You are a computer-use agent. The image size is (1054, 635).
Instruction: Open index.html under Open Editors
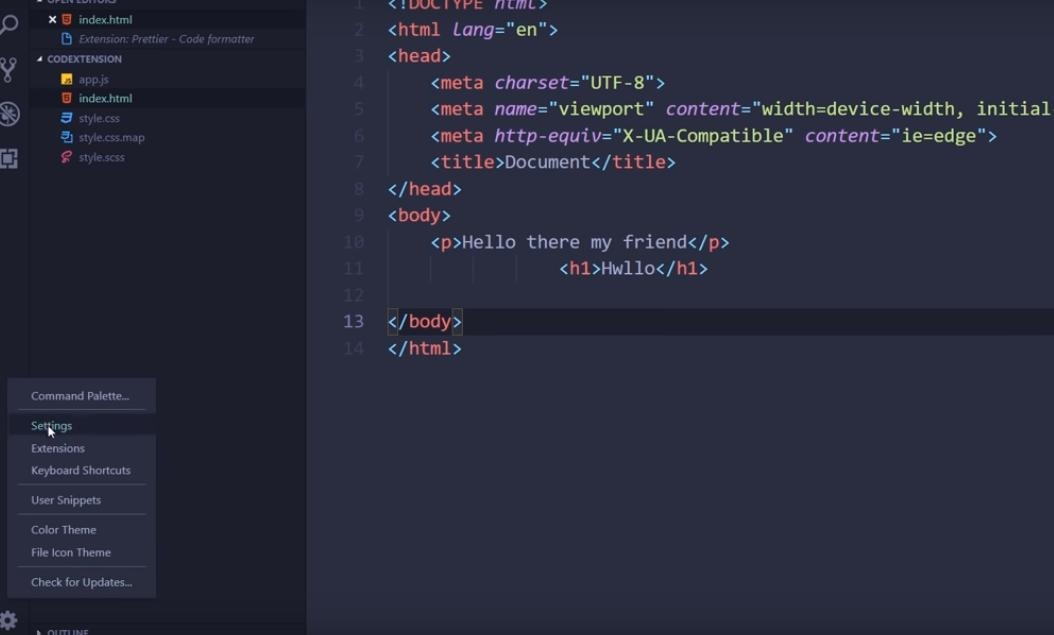coord(106,19)
